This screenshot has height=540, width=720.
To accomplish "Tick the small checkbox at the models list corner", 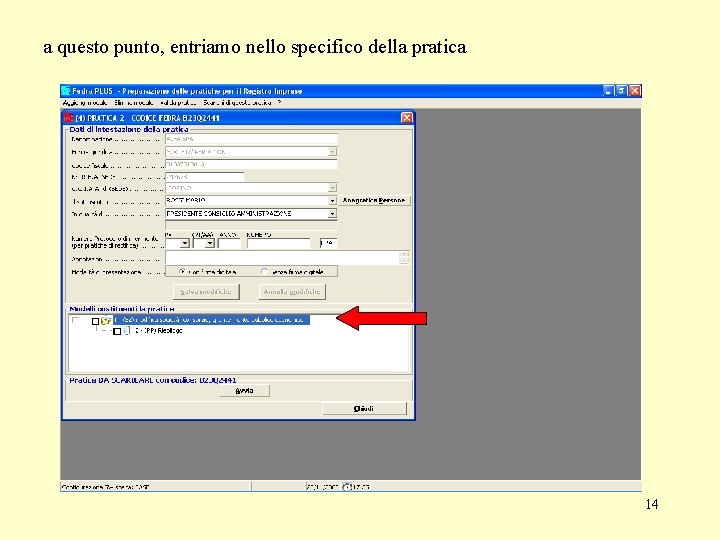I will (75, 320).
